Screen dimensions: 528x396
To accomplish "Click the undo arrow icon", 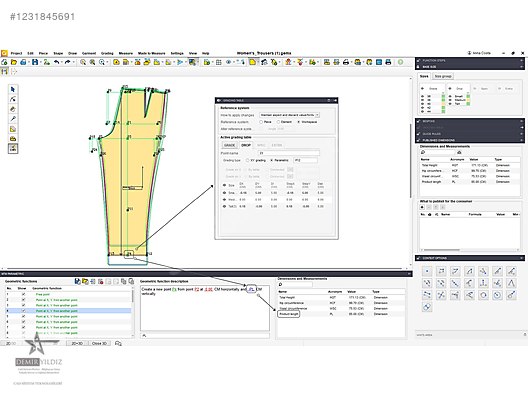I will (x=57, y=62).
